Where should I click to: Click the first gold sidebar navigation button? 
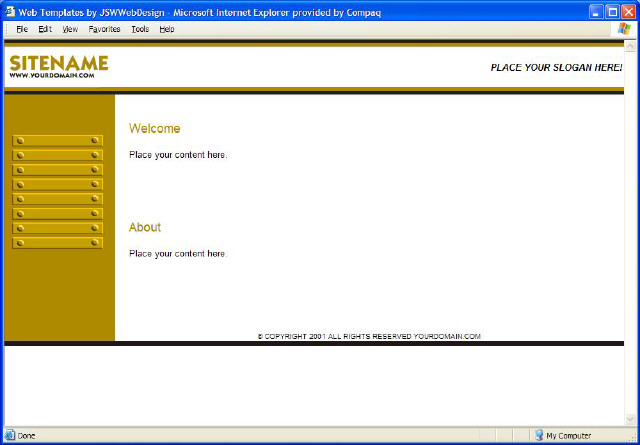tap(58, 141)
